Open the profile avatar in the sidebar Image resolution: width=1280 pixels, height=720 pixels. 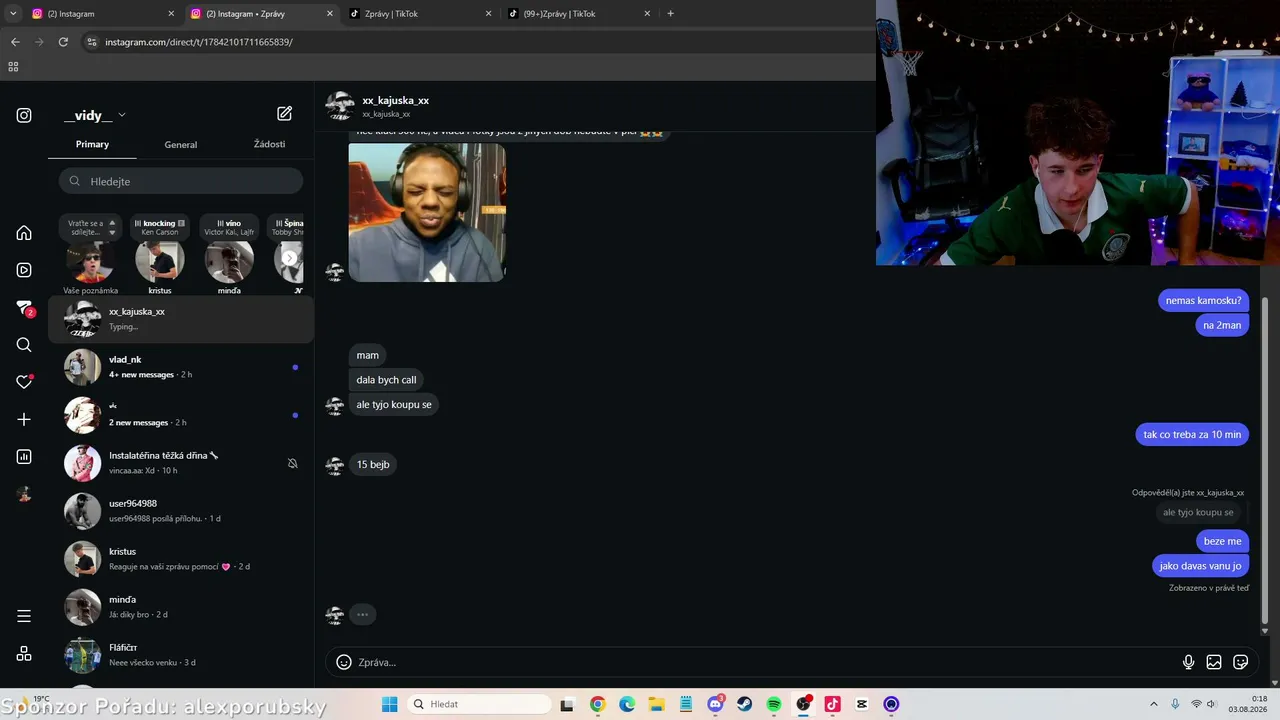(x=24, y=494)
